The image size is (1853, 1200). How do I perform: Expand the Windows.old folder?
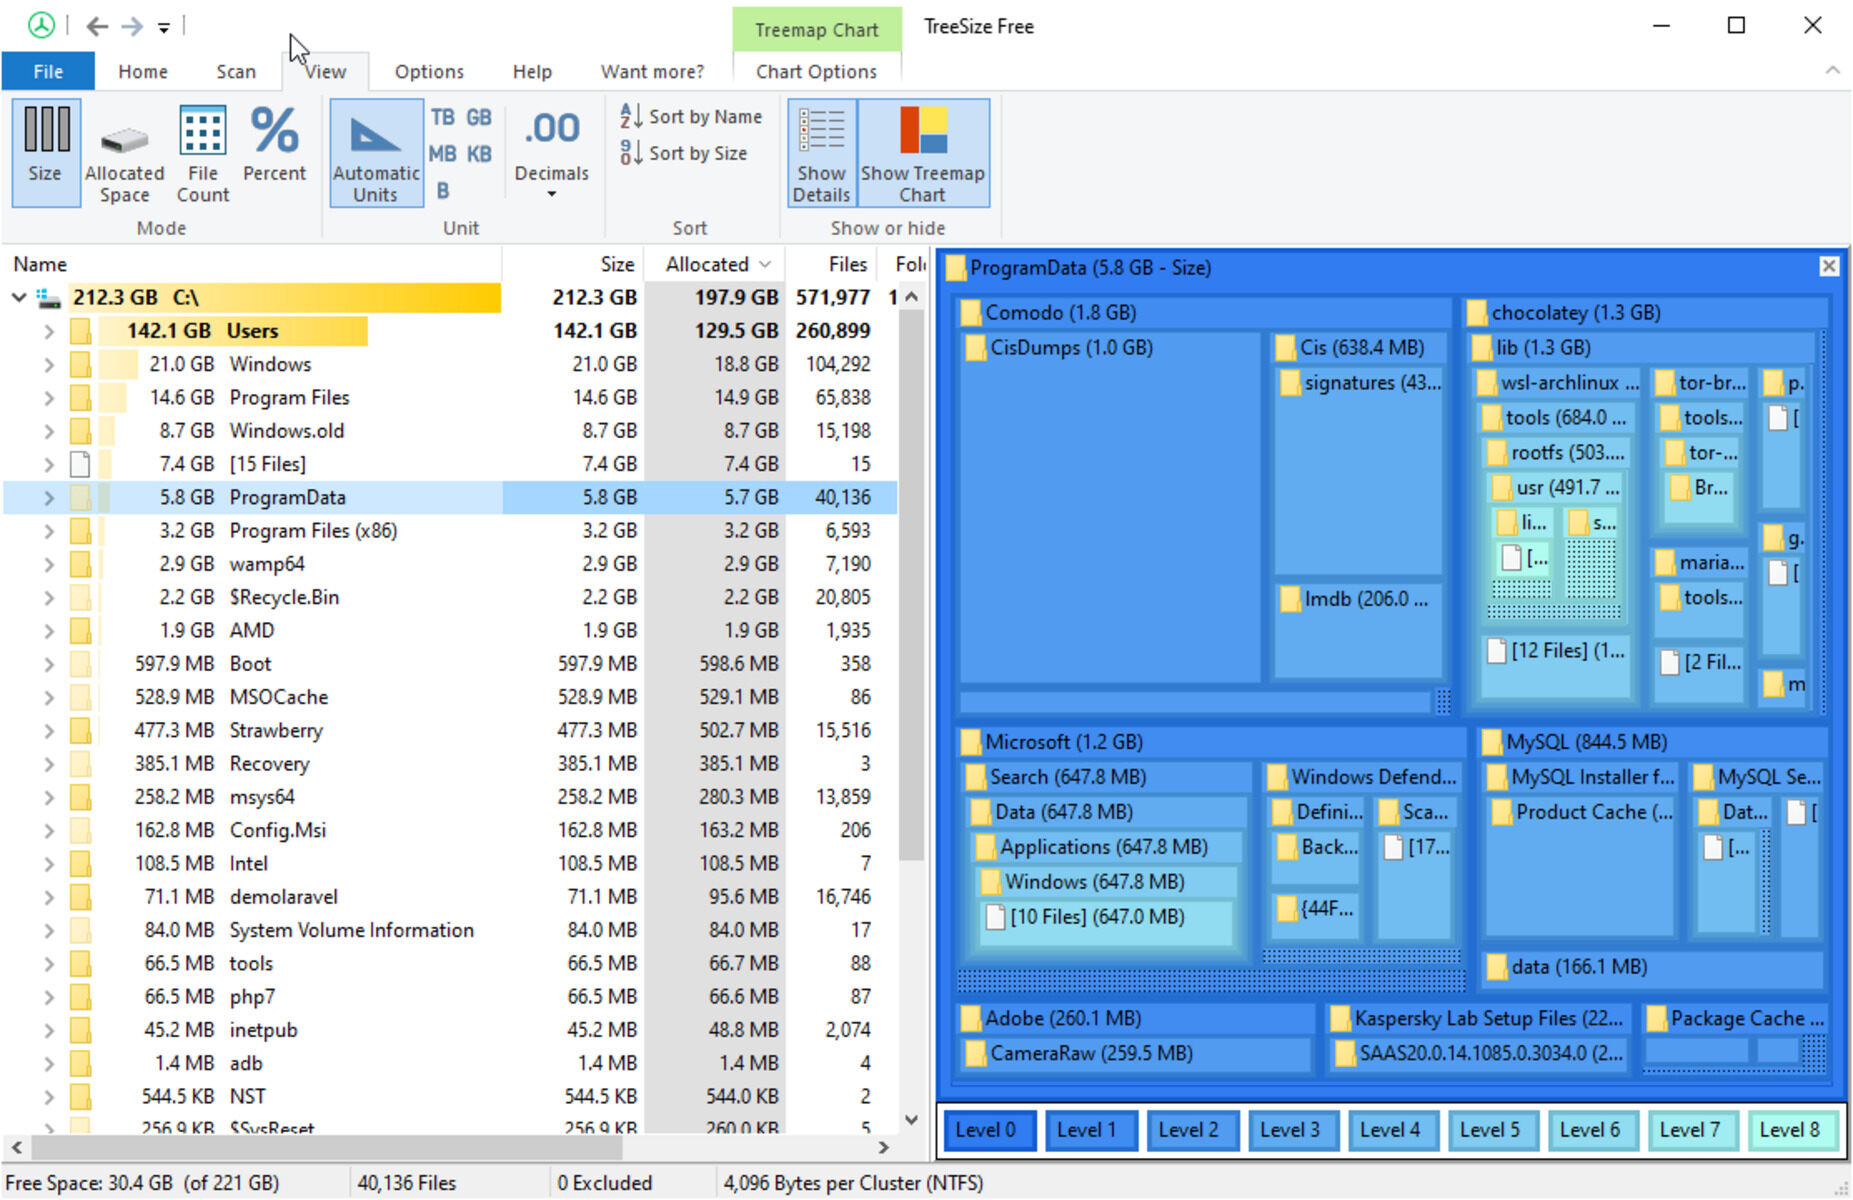(48, 431)
